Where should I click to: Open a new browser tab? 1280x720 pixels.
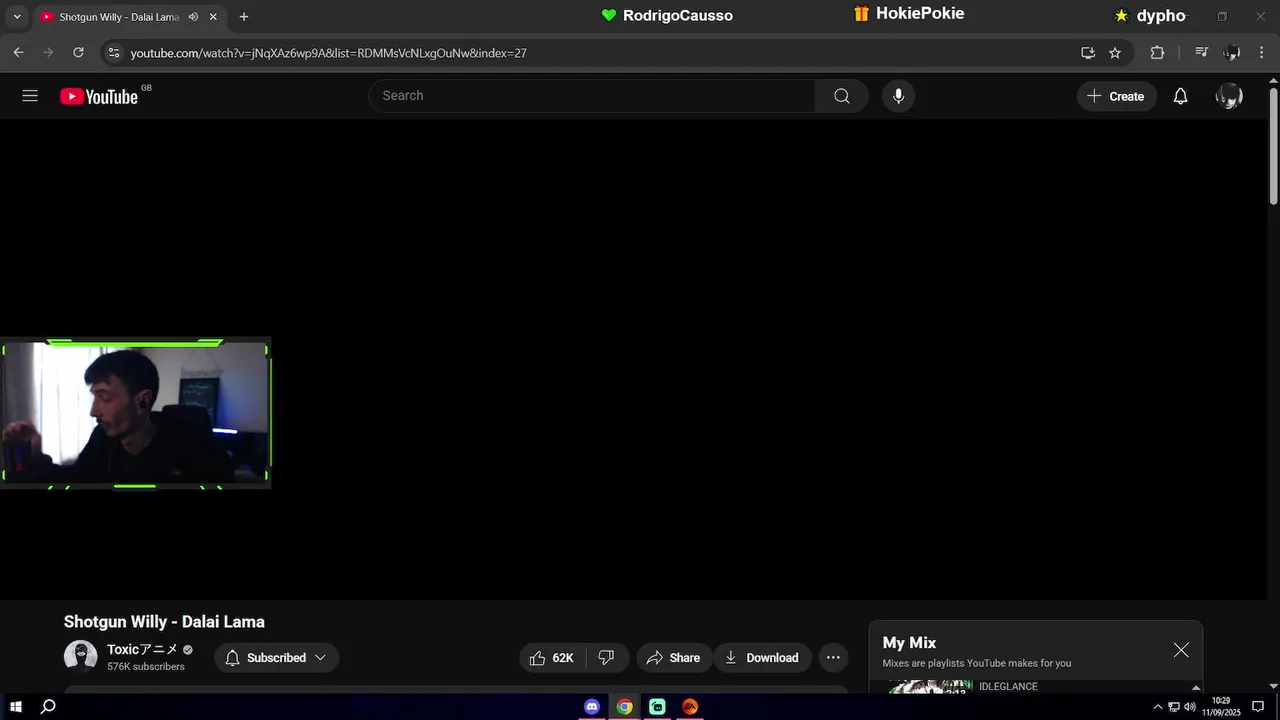pyautogui.click(x=244, y=17)
